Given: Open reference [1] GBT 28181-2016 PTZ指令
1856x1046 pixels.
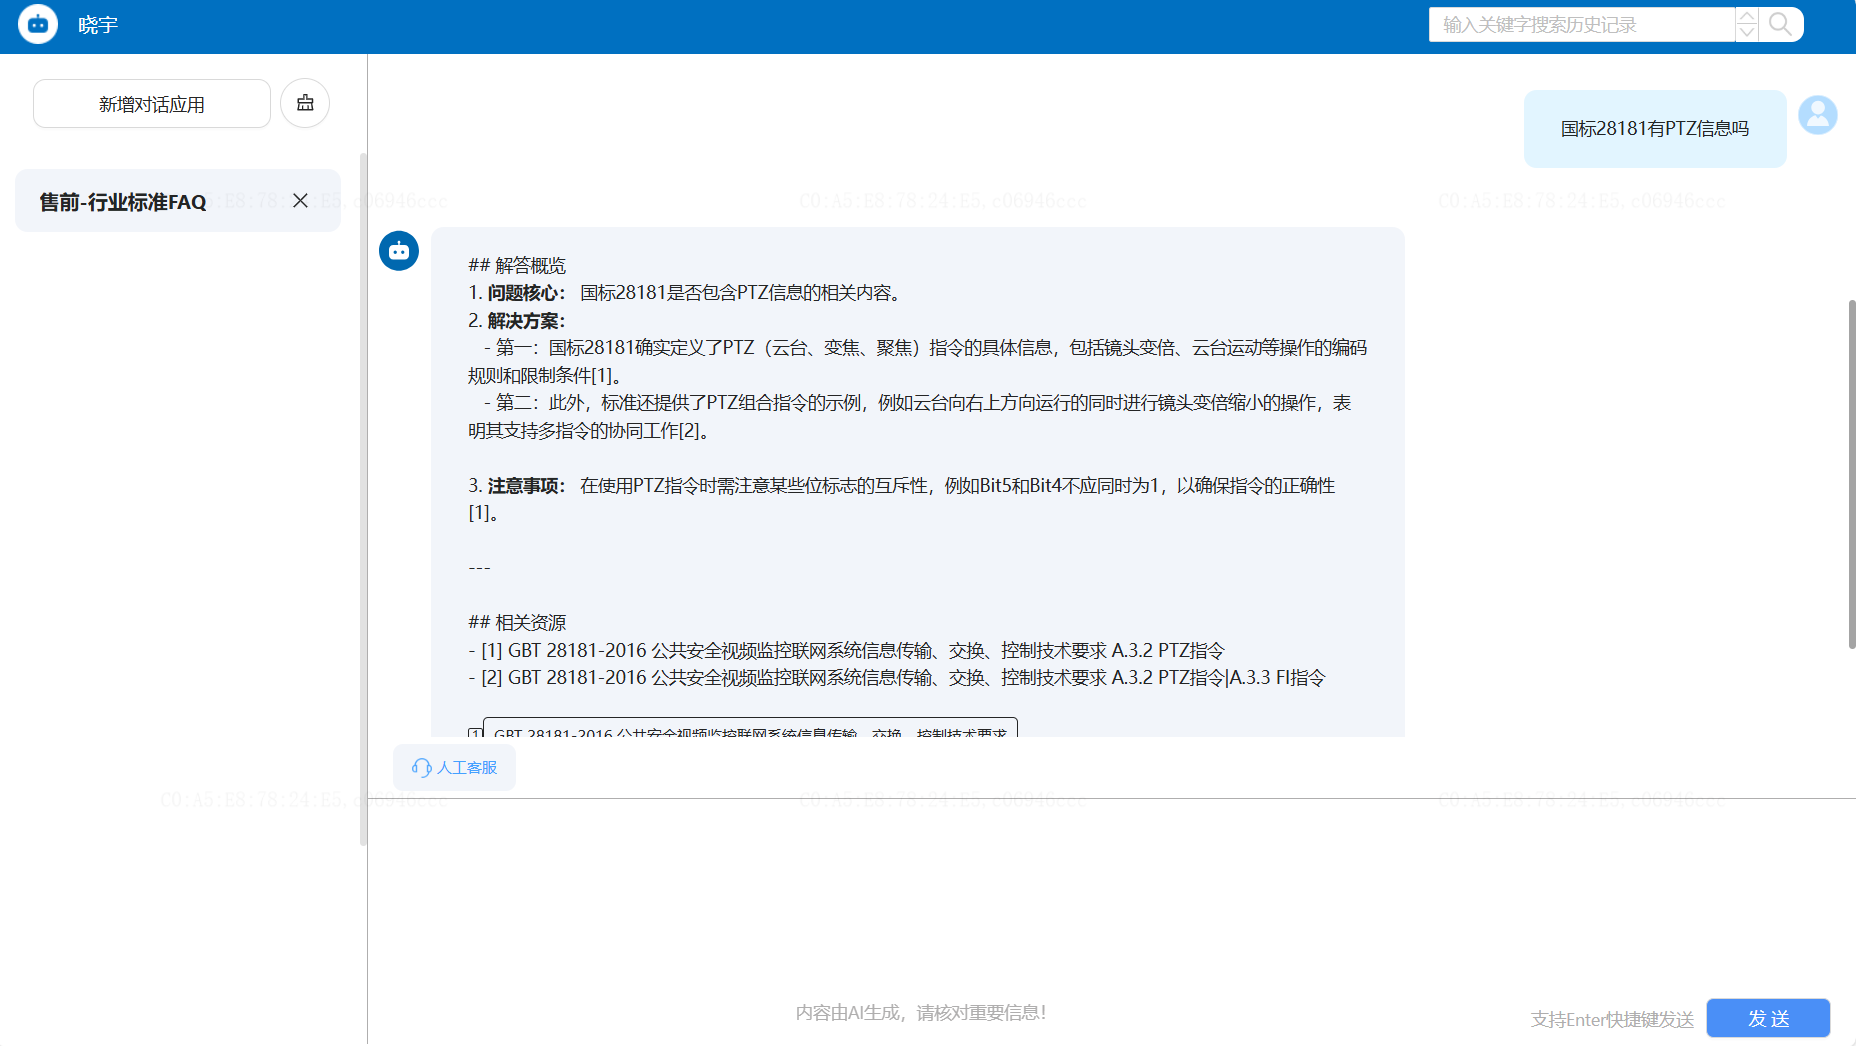Looking at the screenshot, I should pyautogui.click(x=852, y=649).
